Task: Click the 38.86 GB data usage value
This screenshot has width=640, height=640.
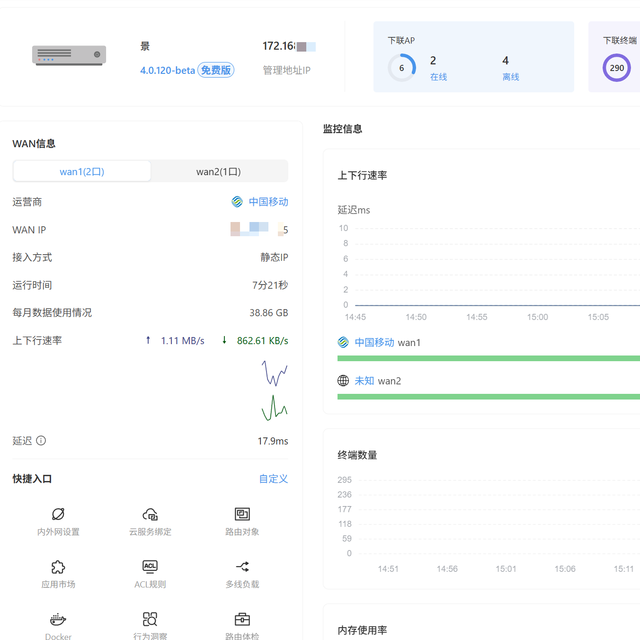Action: pyautogui.click(x=269, y=313)
